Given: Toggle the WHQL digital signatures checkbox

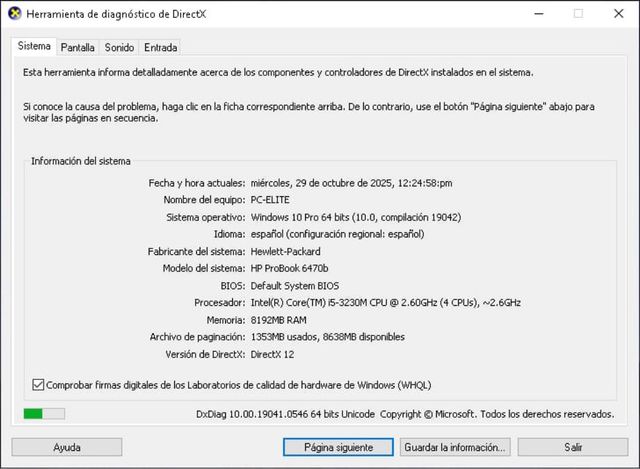Looking at the screenshot, I should (38, 385).
